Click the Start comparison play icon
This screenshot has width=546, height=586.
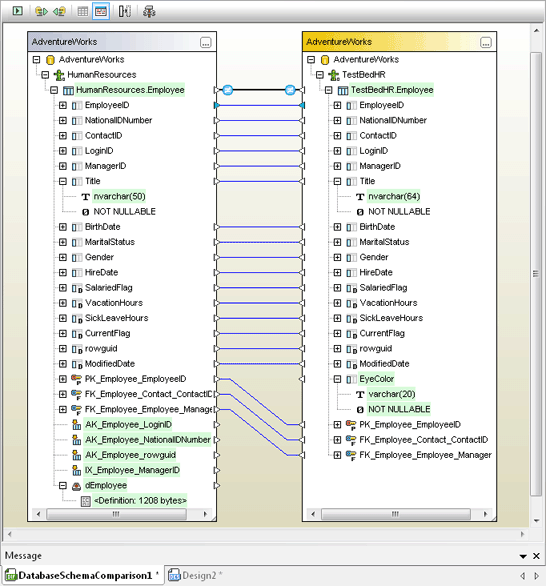pyautogui.click(x=18, y=11)
